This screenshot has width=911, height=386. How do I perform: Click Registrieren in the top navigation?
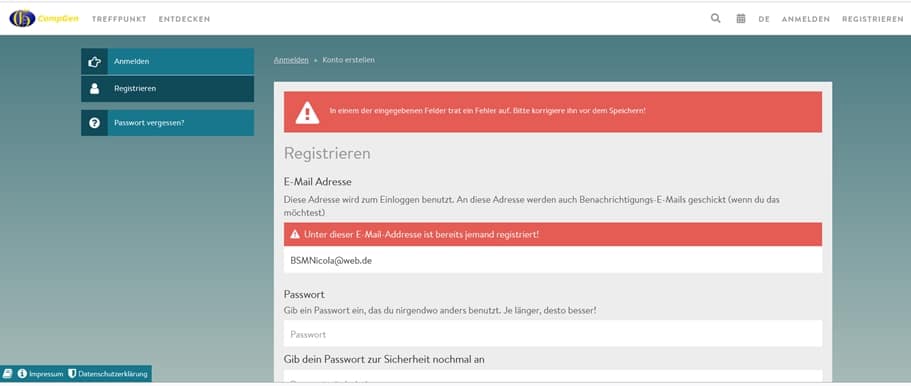point(873,19)
